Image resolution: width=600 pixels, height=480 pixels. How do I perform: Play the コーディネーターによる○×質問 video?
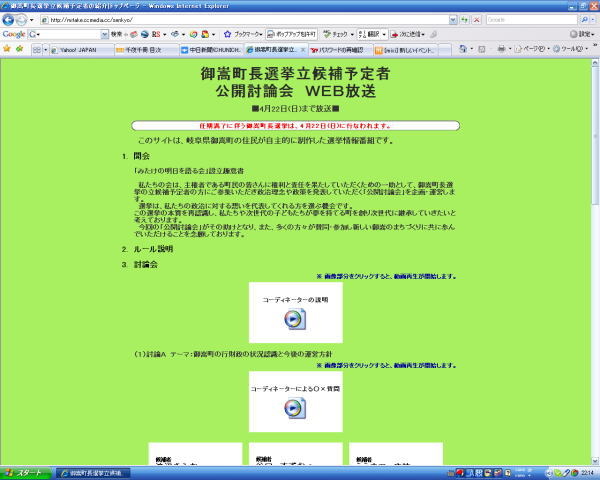pyautogui.click(x=295, y=406)
